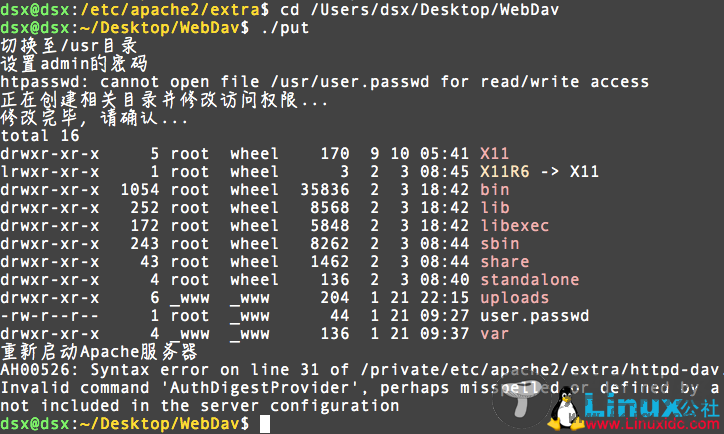Viewport: 724px width, 434px height.
Task: Click the 'cd /Users/dsx/Desktop/WebDav' command
Action: coord(419,9)
